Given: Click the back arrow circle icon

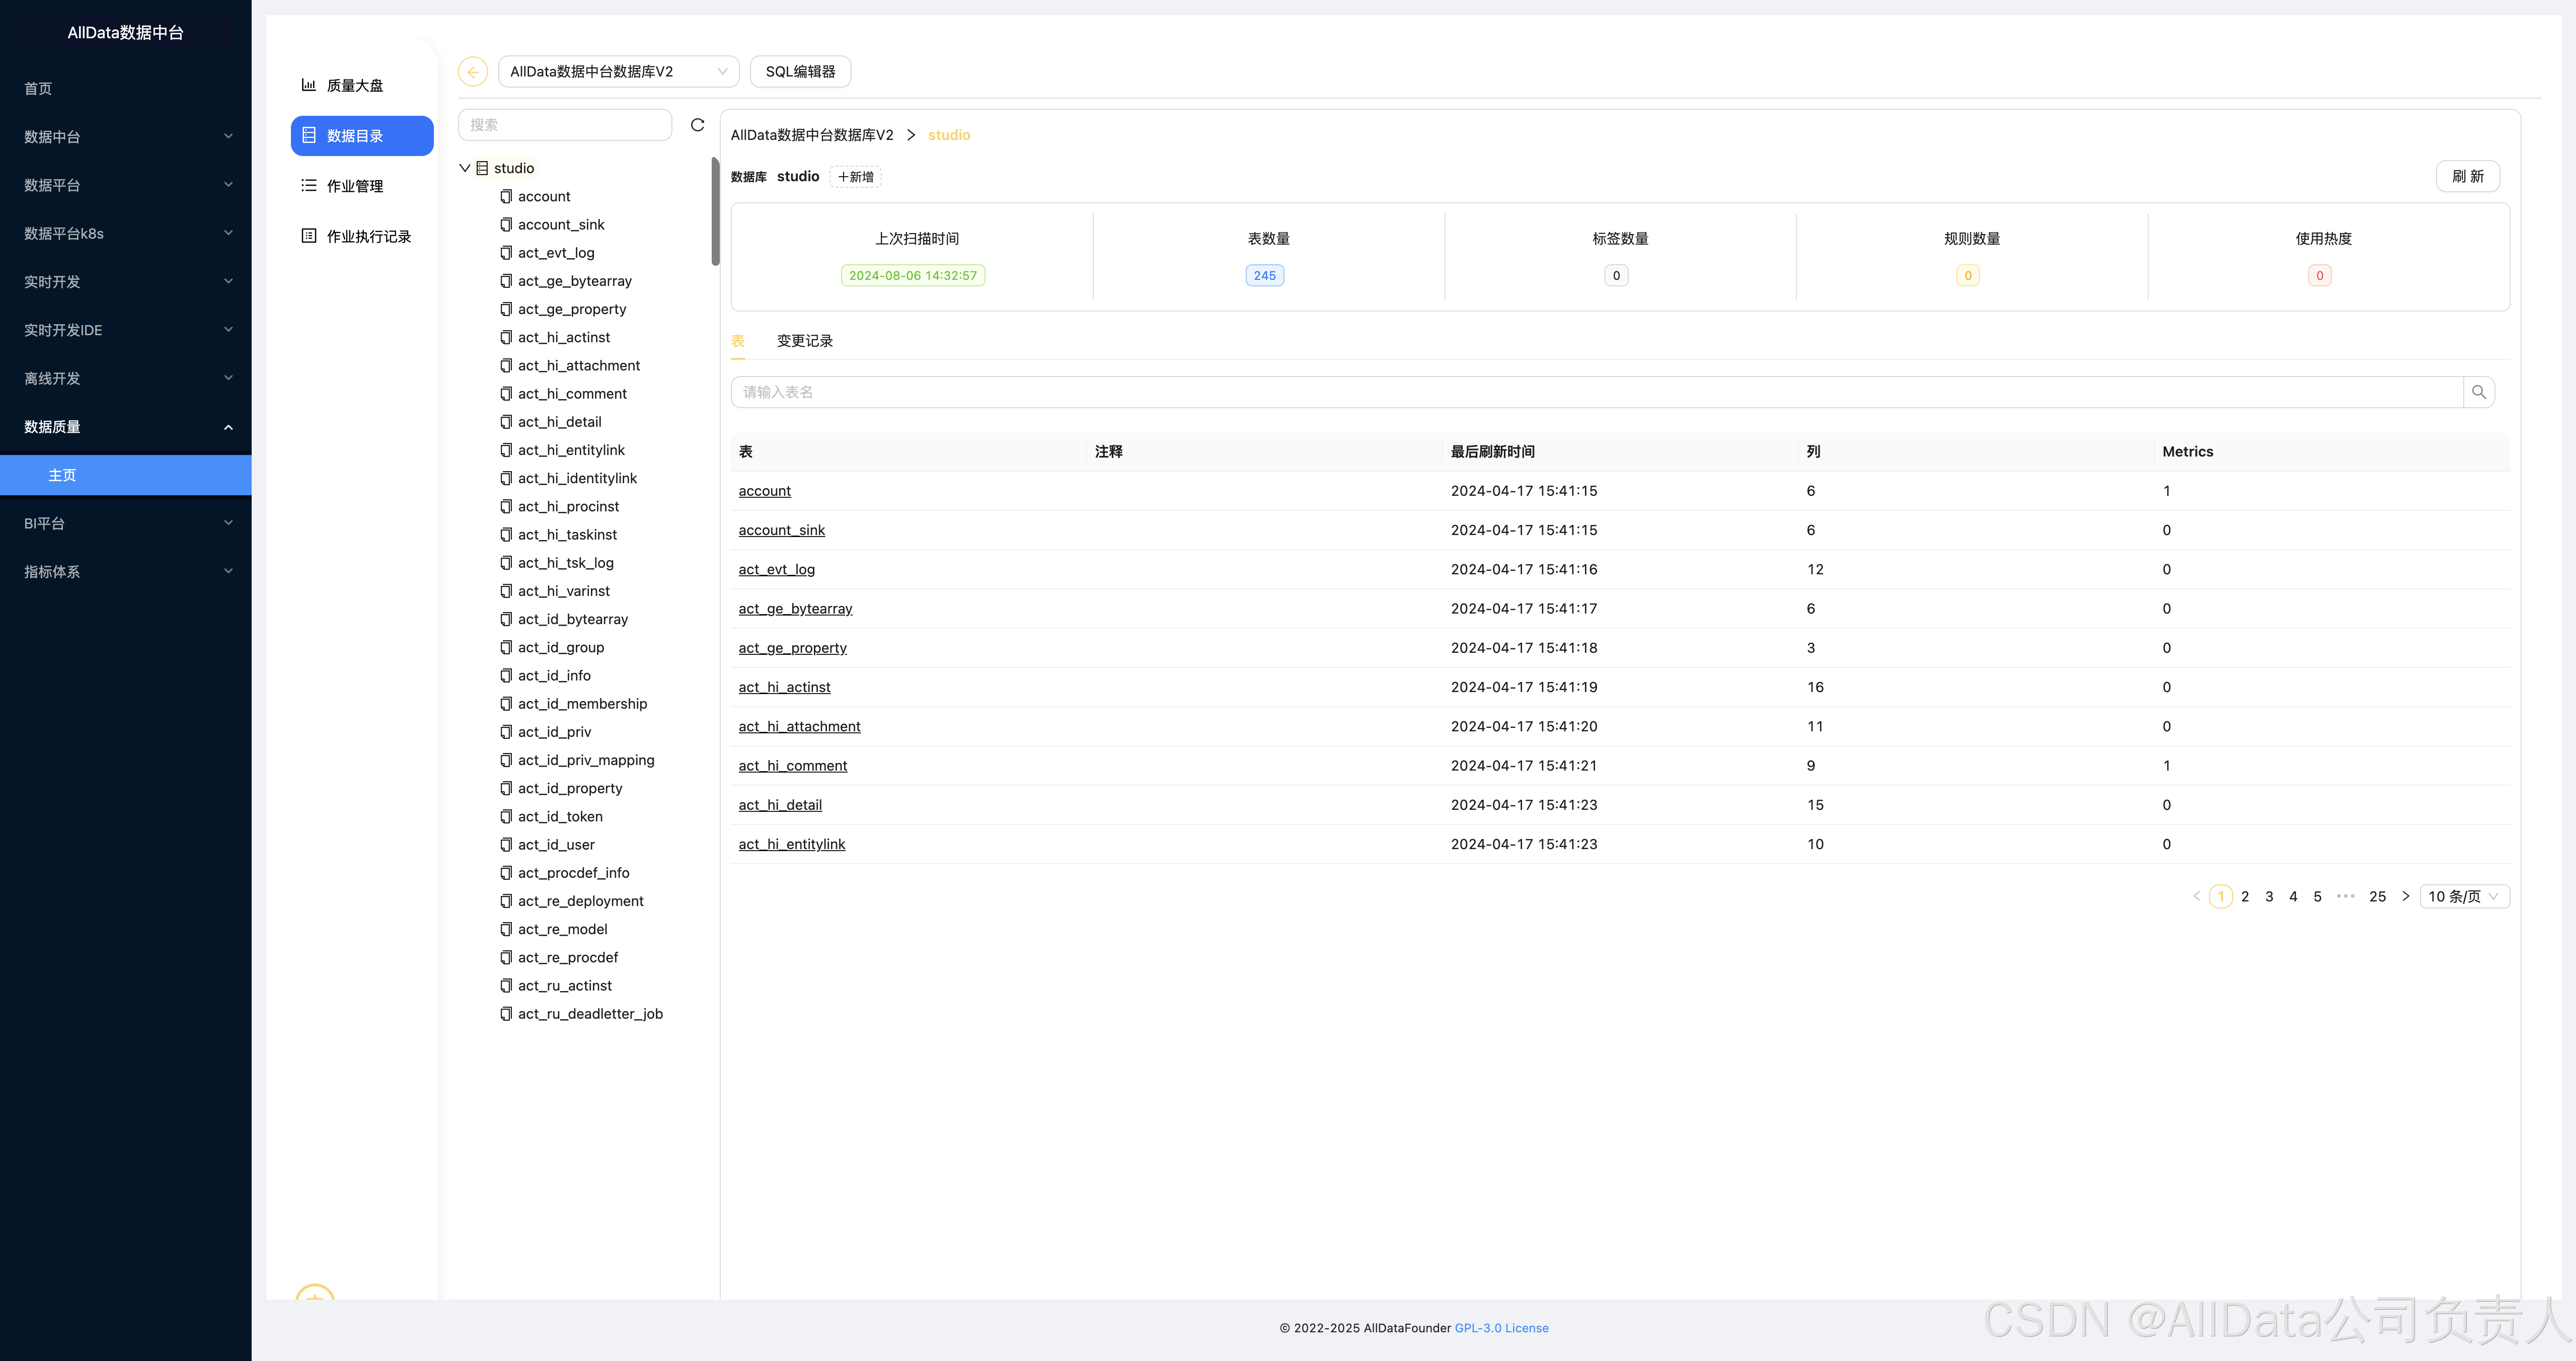Looking at the screenshot, I should [473, 72].
